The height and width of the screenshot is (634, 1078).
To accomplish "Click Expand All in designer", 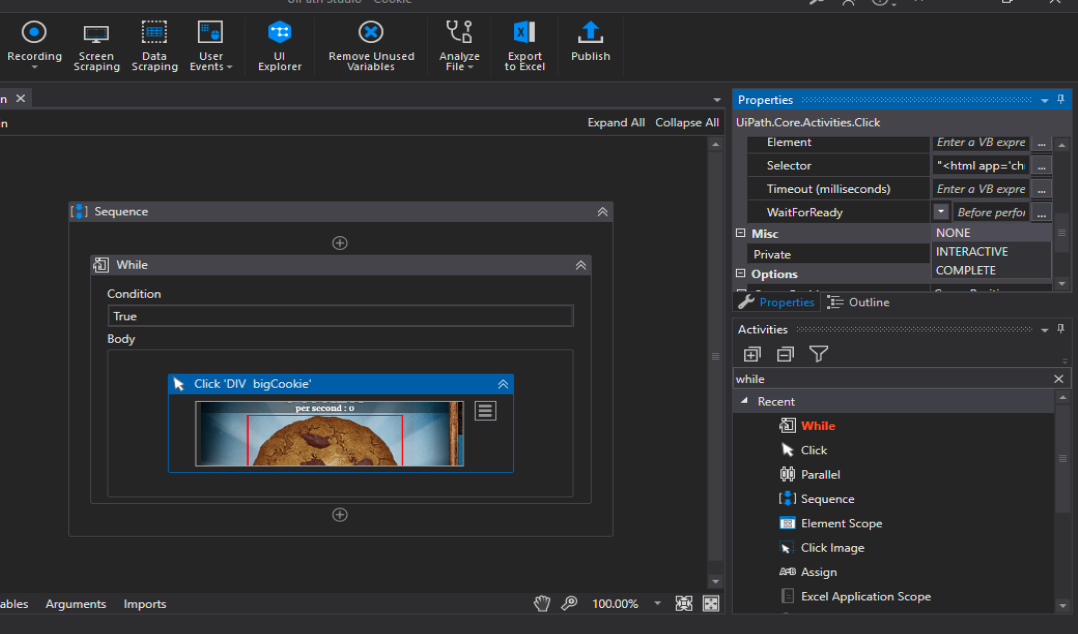I will point(616,122).
